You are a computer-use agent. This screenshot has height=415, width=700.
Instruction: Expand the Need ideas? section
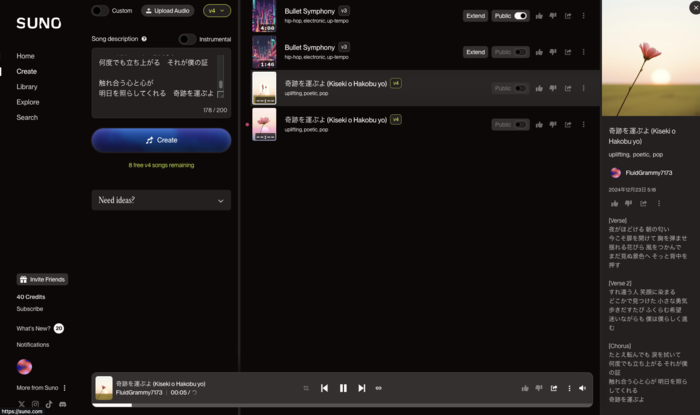pyautogui.click(x=161, y=200)
